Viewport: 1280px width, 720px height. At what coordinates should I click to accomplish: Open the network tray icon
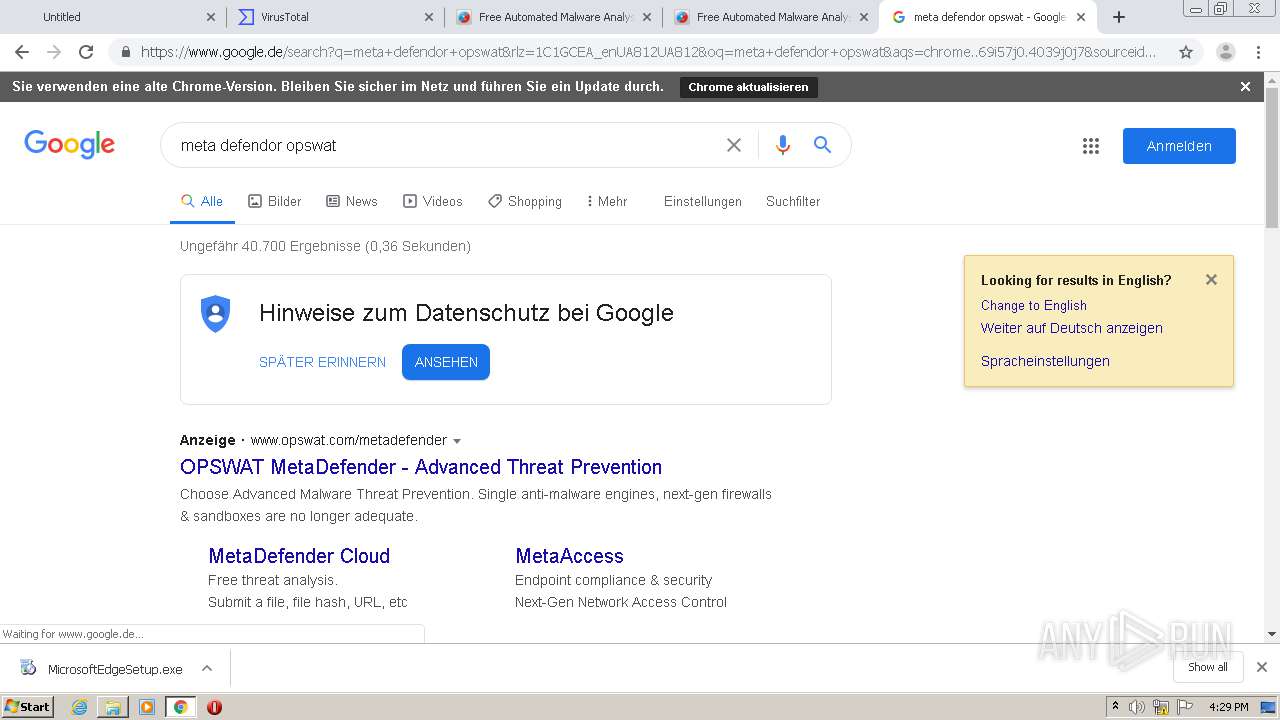1161,707
